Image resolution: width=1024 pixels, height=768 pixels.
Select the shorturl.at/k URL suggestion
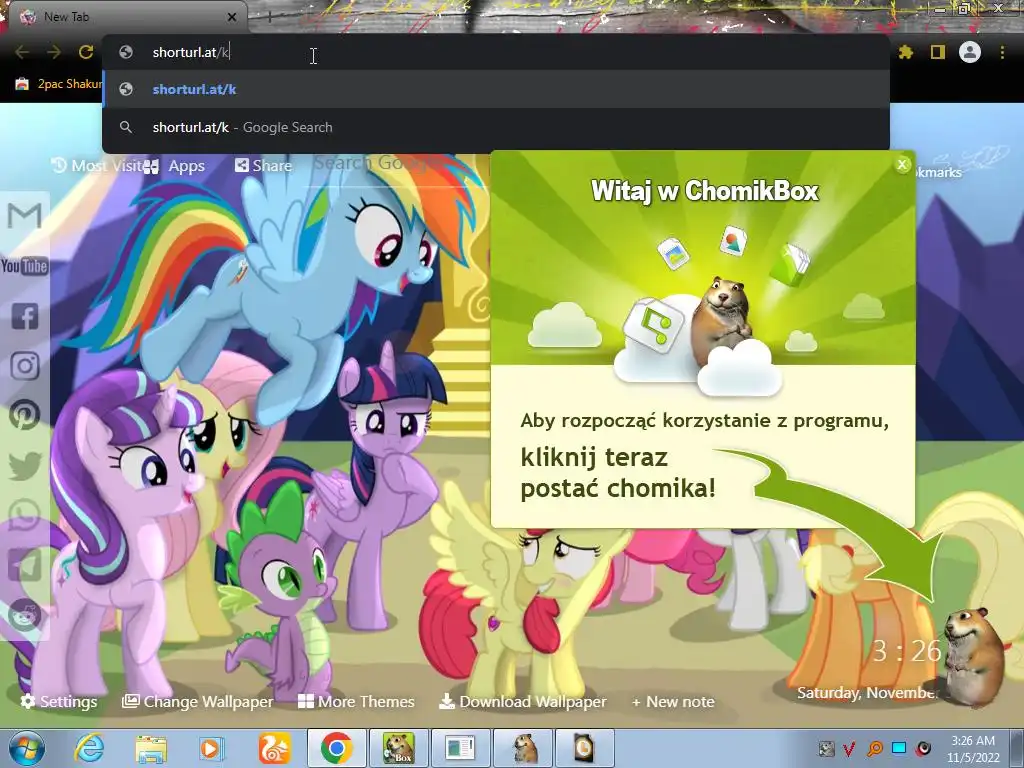tap(496, 89)
